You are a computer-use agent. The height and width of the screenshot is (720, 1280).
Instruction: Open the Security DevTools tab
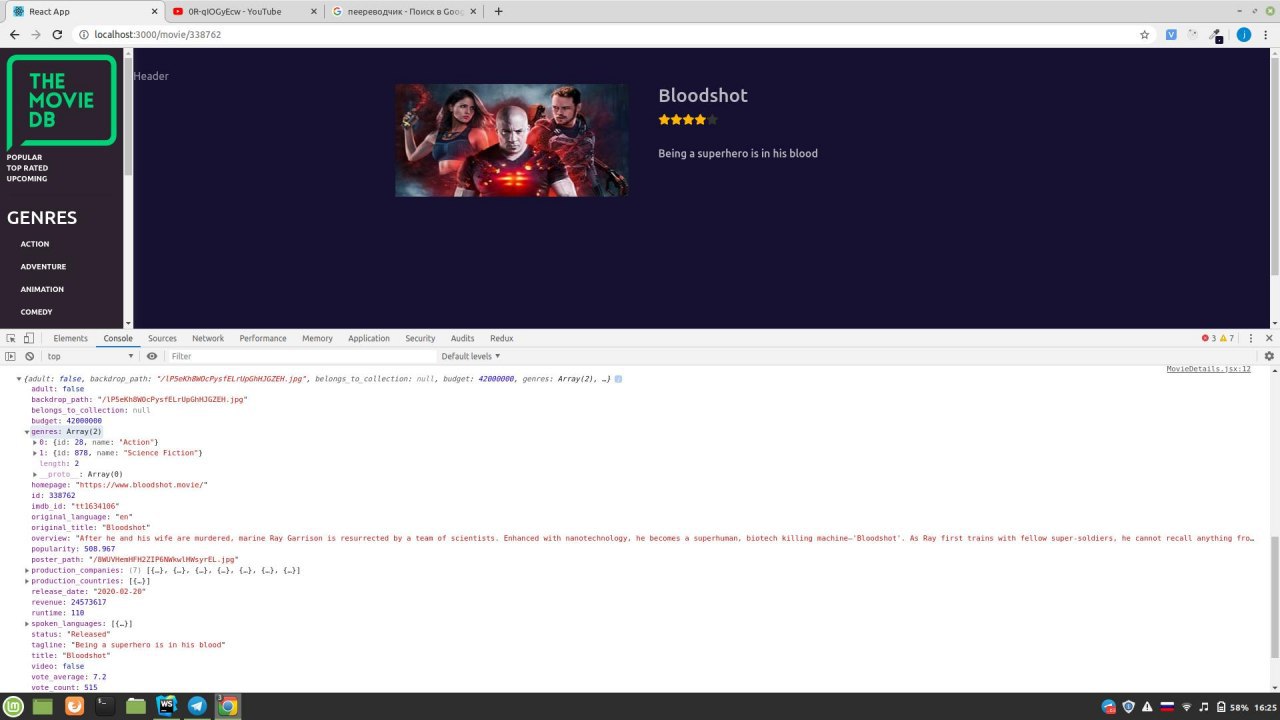click(x=420, y=338)
